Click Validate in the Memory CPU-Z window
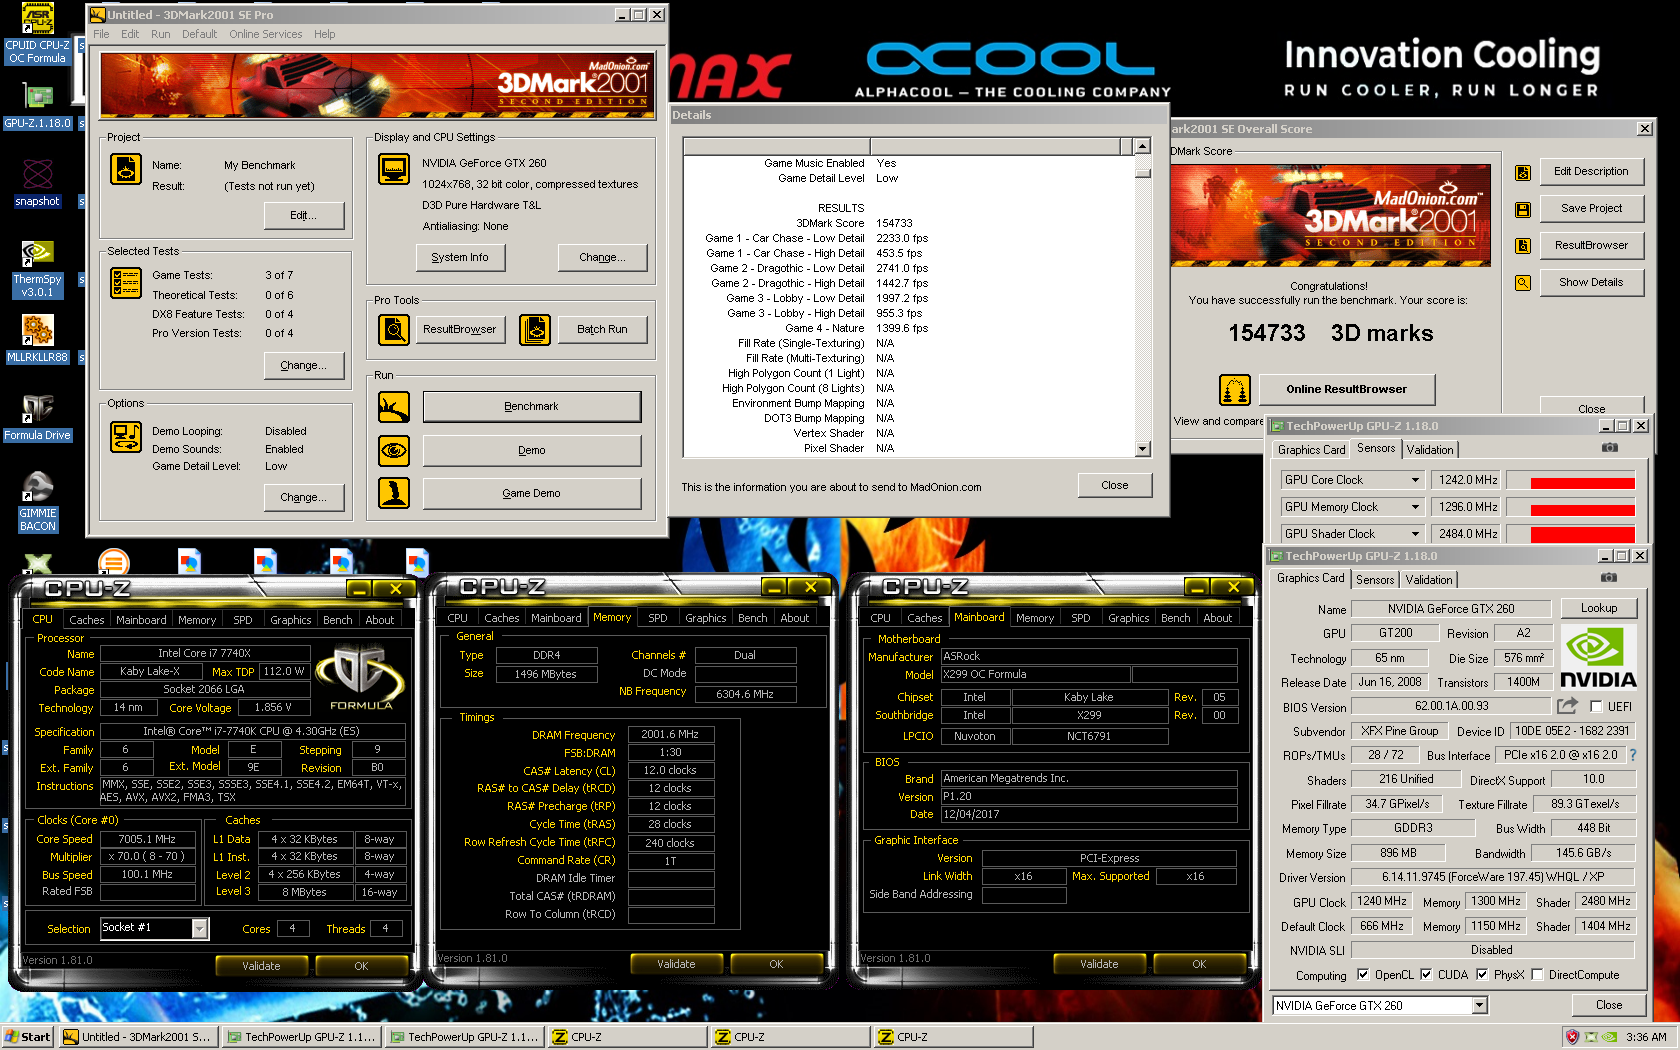 tap(676, 964)
